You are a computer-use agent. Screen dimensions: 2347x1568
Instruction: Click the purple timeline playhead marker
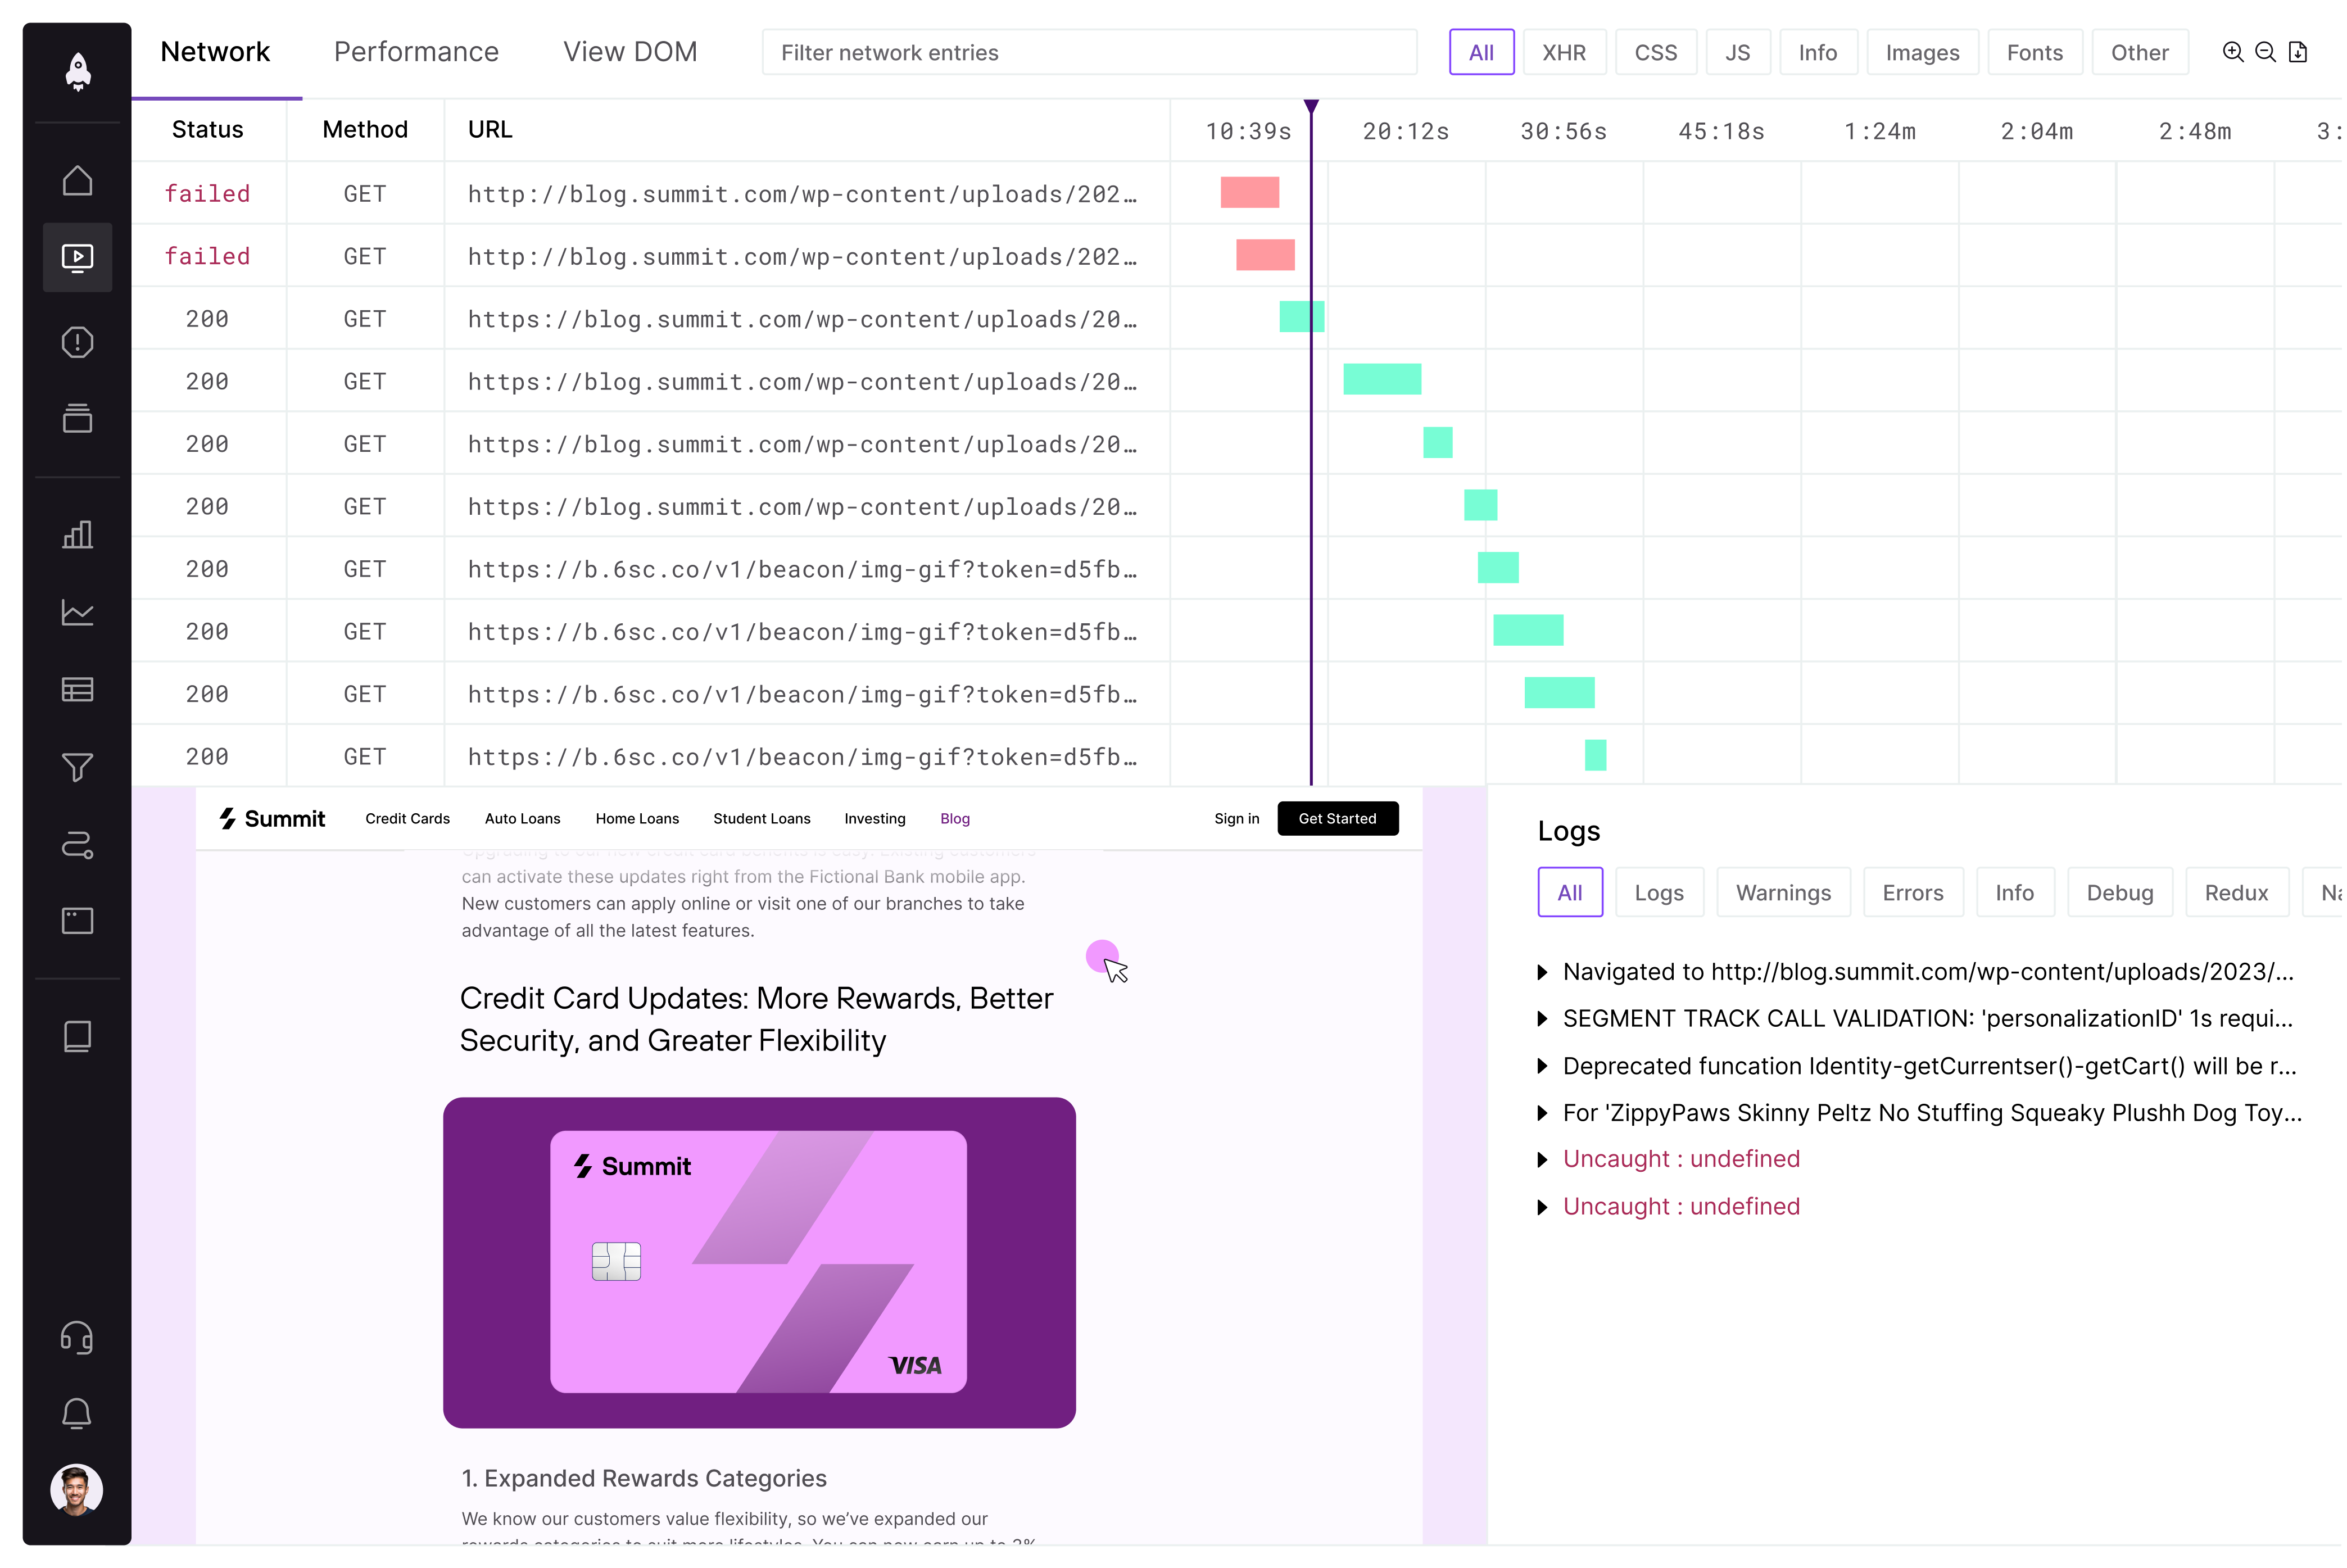1311,106
